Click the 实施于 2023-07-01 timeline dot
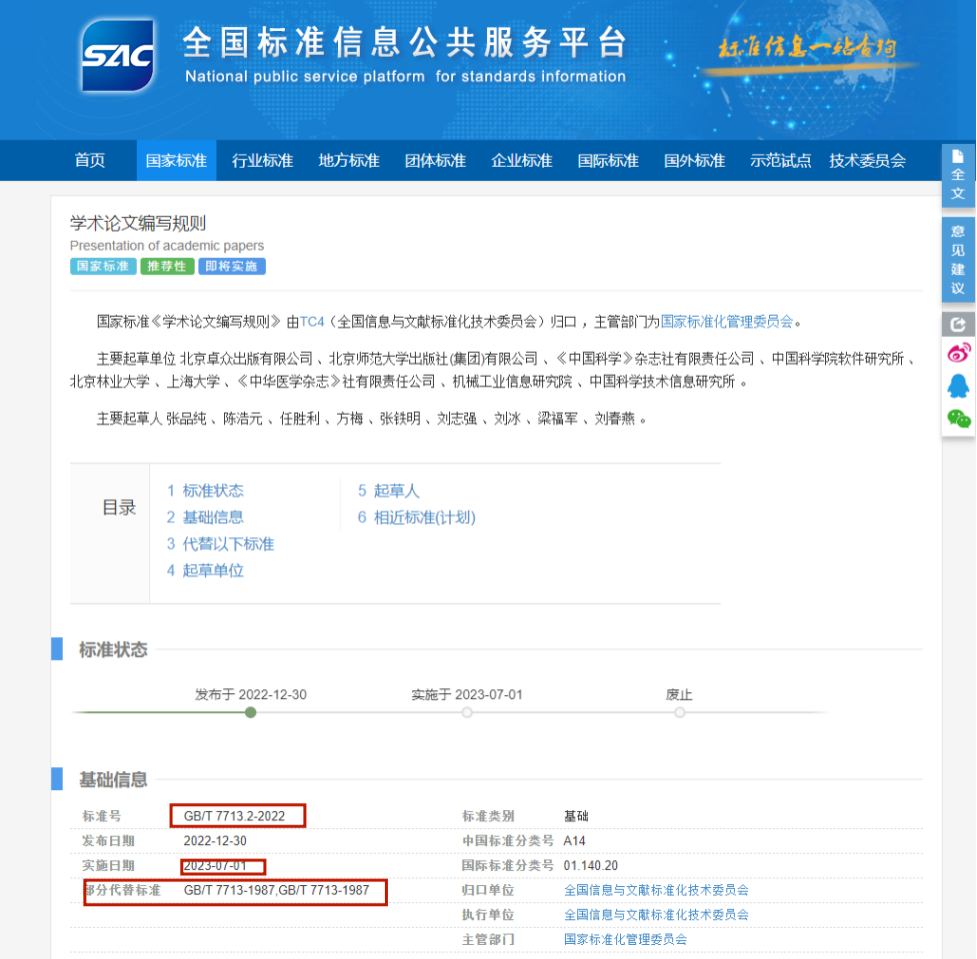This screenshot has height=959, width=977. pos(467,712)
